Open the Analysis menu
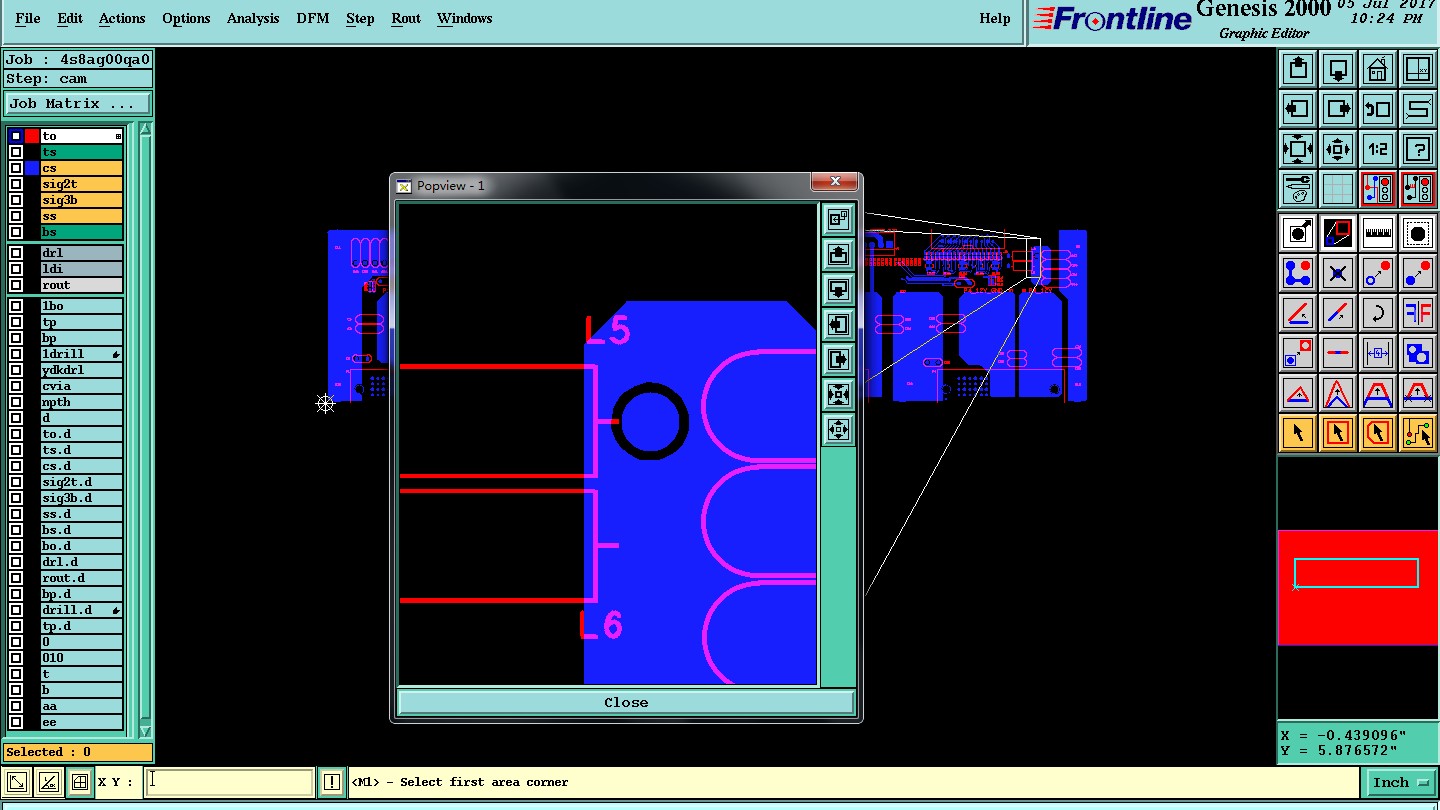 [253, 18]
